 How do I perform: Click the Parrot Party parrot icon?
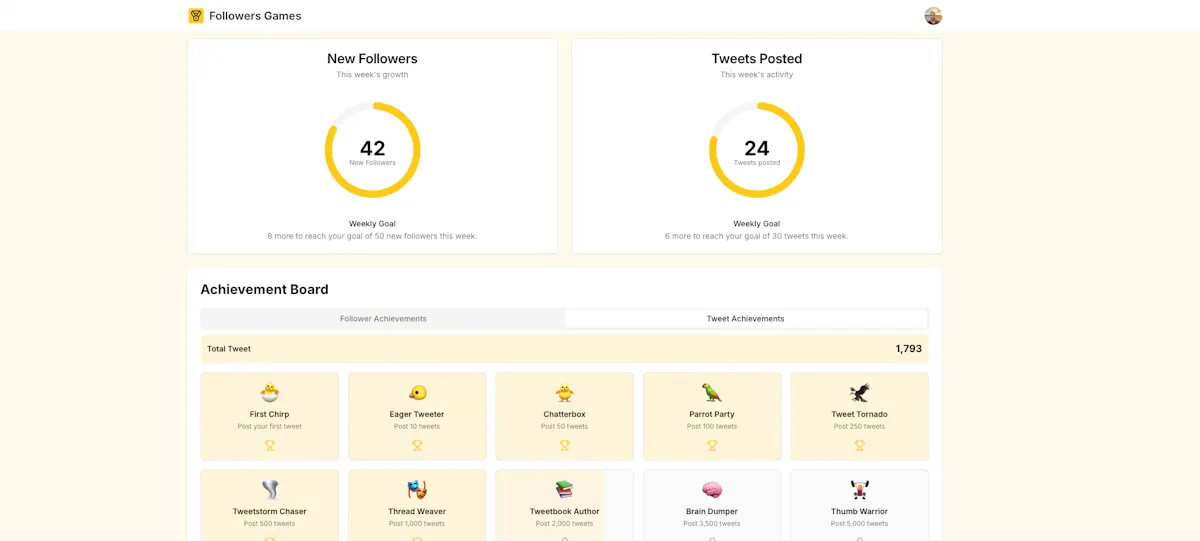coord(712,393)
